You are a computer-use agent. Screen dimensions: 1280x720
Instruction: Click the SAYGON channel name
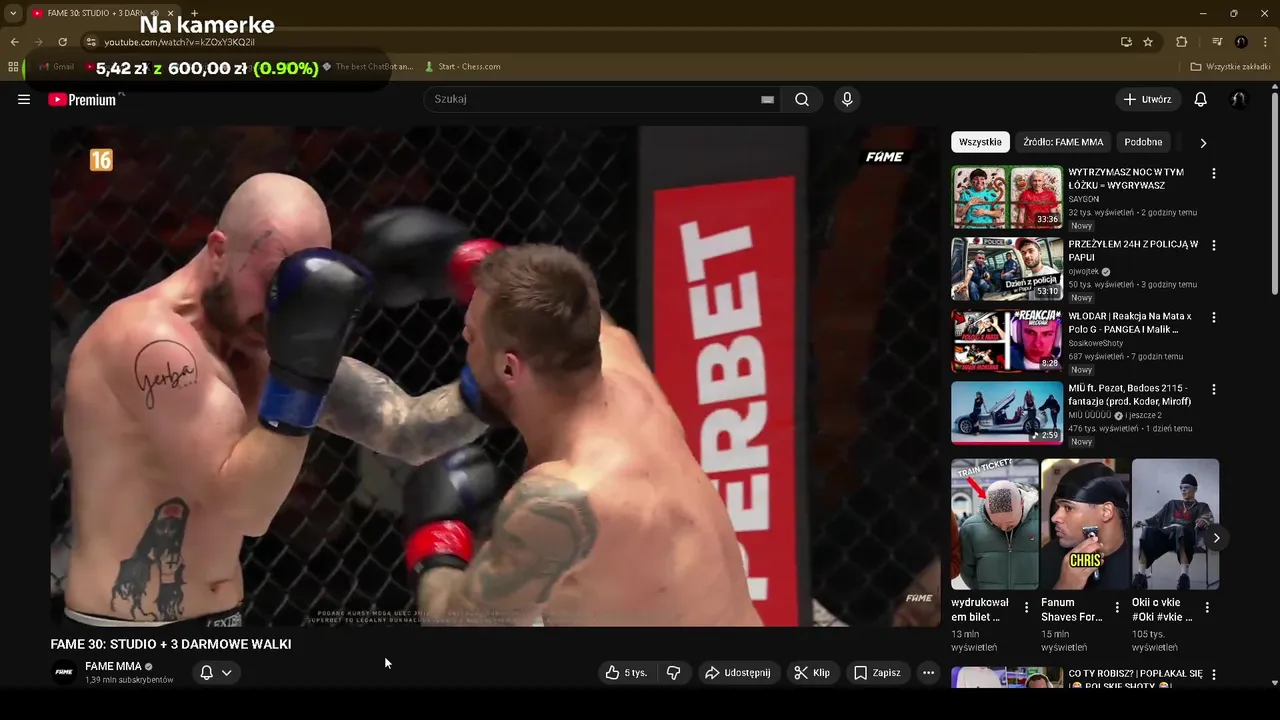1083,199
